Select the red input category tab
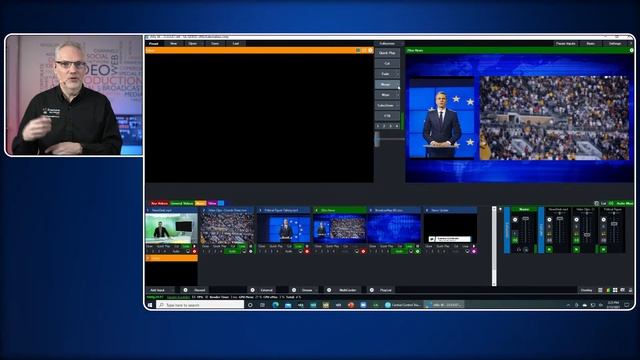 coord(159,203)
